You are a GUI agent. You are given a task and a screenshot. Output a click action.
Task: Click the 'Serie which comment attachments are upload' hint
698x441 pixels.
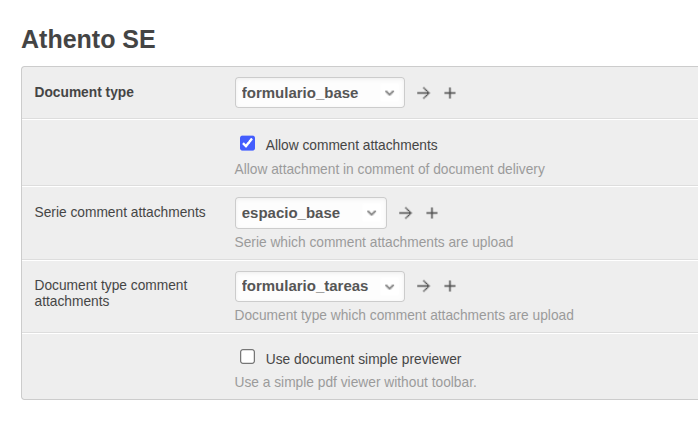(373, 242)
